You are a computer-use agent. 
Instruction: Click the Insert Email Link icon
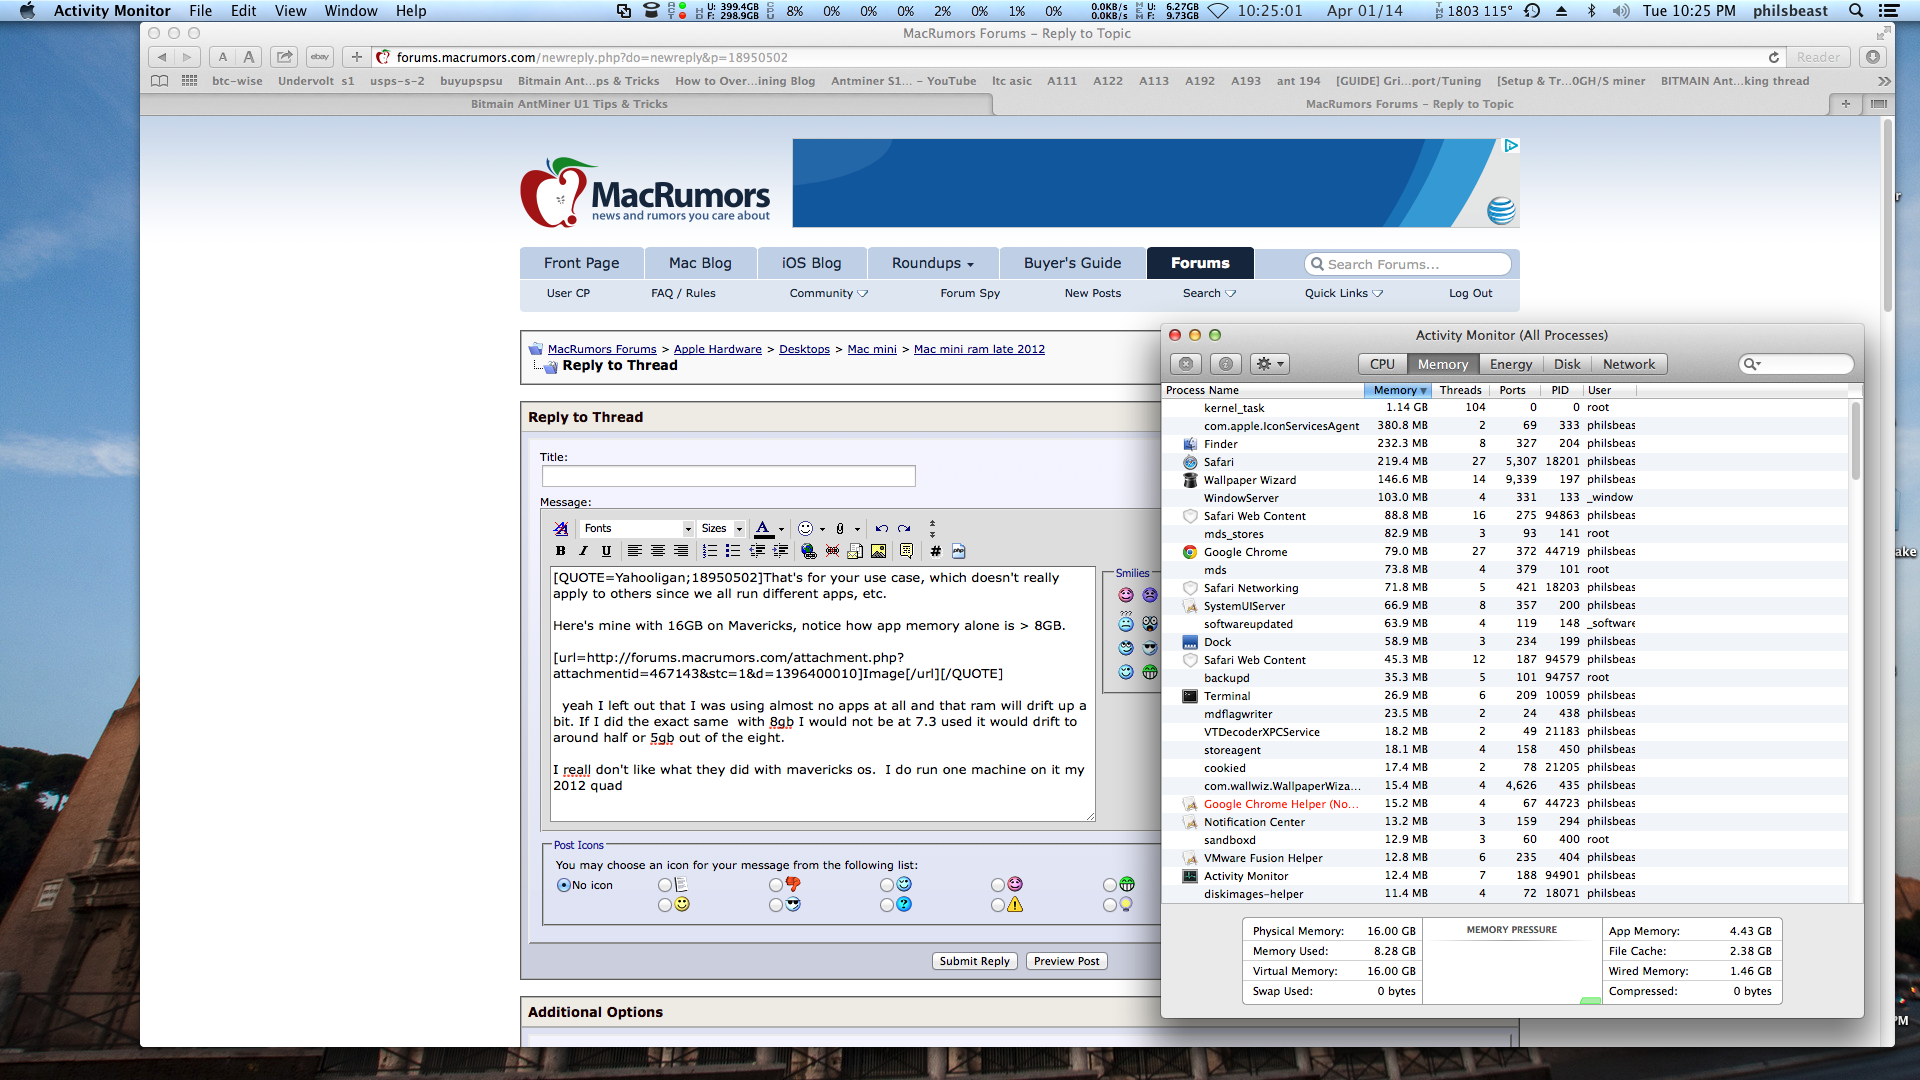(855, 551)
